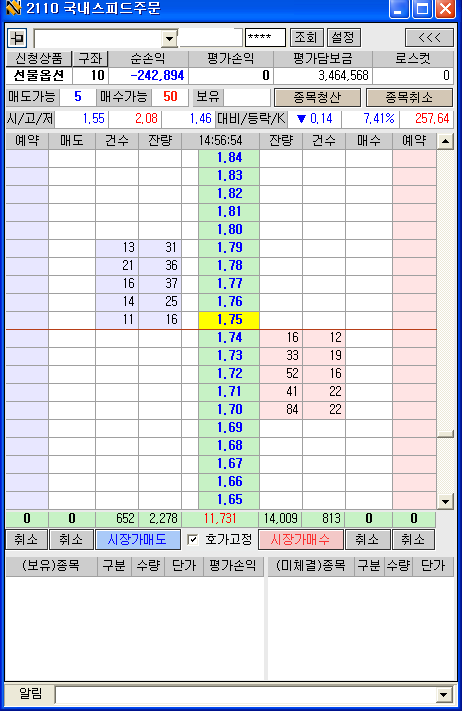Open the 알림 notification dropdown arrow
The height and width of the screenshot is (711, 462).
click(x=443, y=694)
